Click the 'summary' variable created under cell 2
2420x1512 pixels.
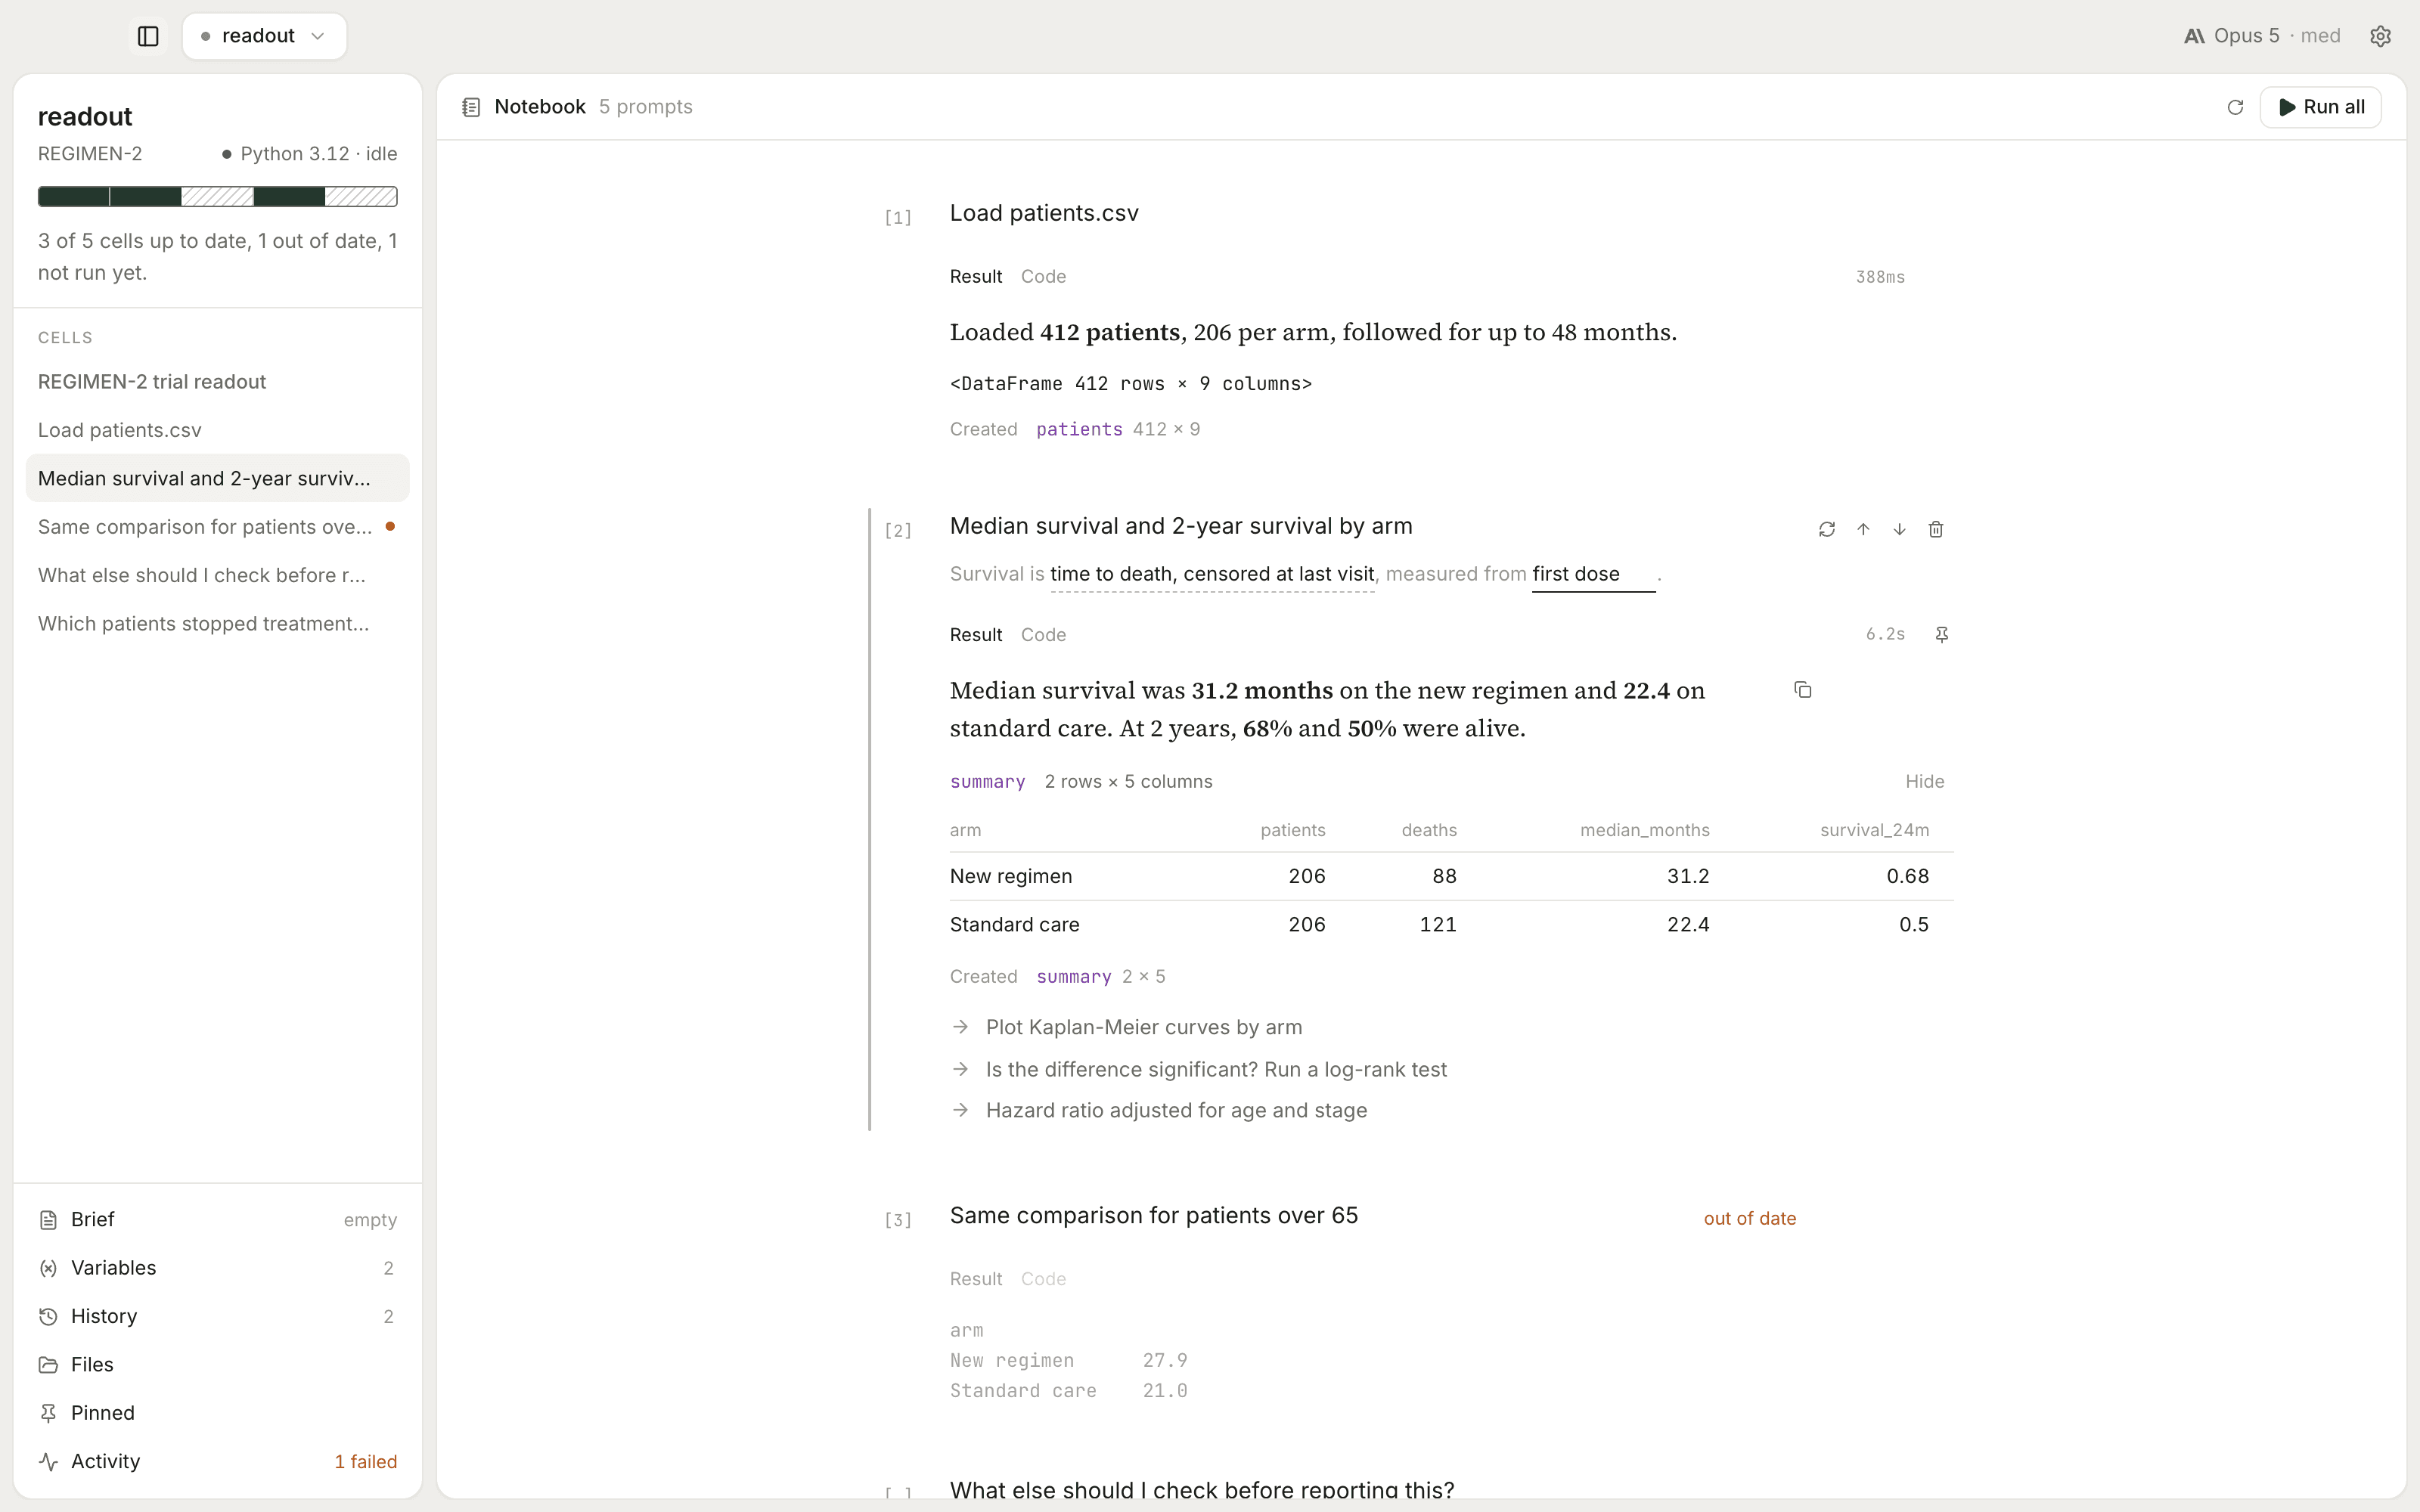pos(1073,976)
